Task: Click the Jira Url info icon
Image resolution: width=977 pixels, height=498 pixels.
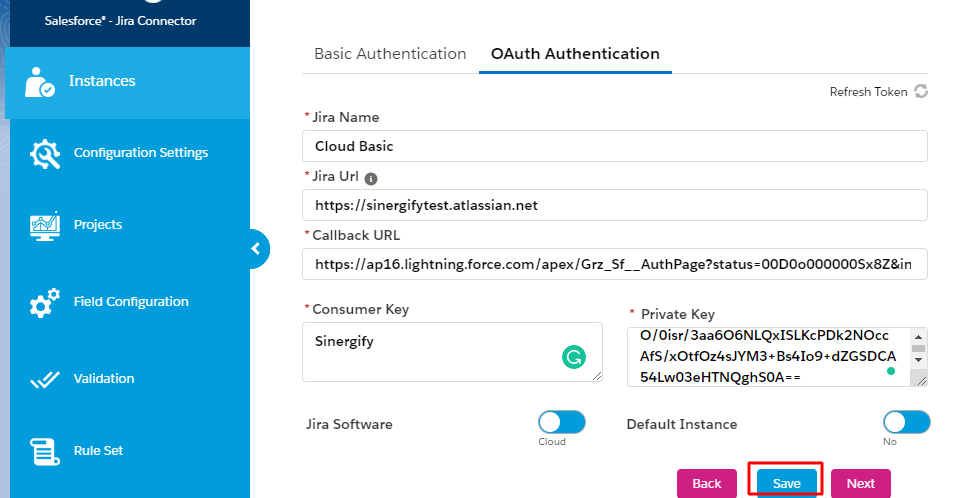Action: pyautogui.click(x=371, y=179)
